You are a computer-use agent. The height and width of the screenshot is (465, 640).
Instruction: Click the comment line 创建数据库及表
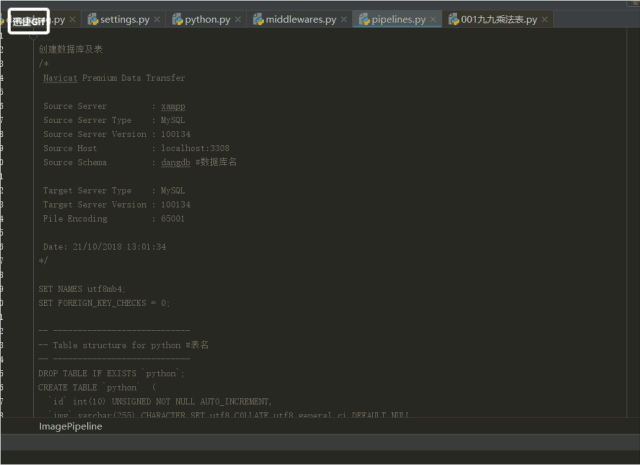[71, 49]
